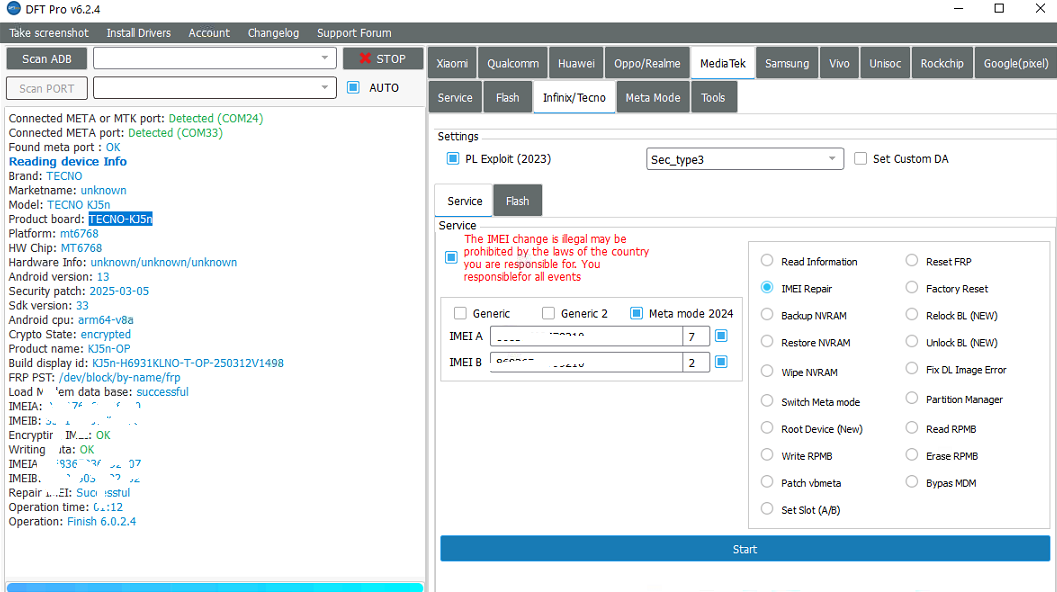This screenshot has width=1057, height=592.
Task: Click the highlighted TECNO-KJ5n text in log
Action: (121, 219)
